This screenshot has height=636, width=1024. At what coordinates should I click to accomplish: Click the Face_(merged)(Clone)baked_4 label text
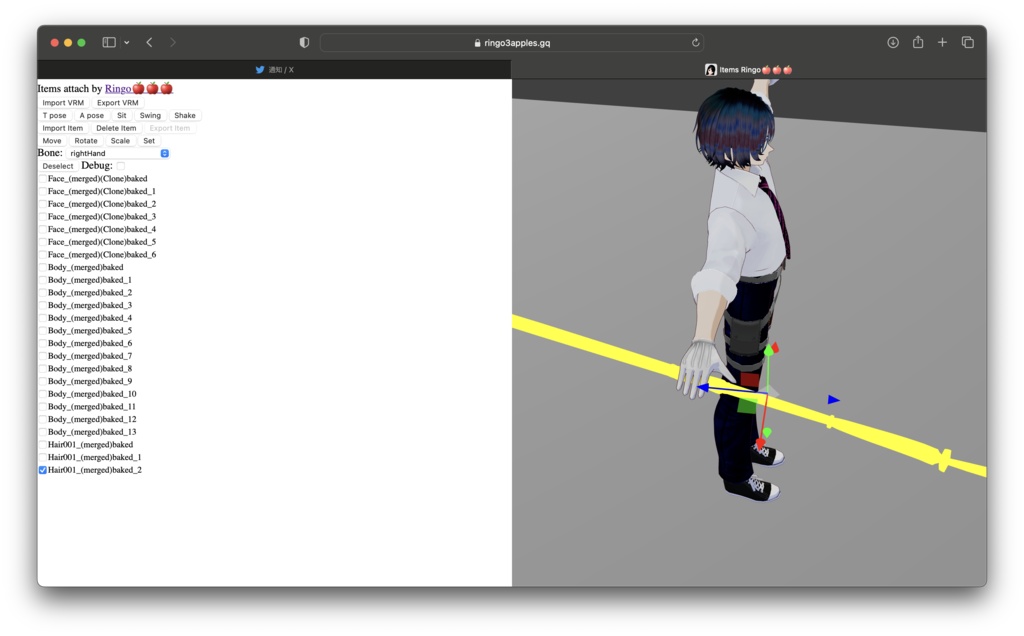coord(102,229)
